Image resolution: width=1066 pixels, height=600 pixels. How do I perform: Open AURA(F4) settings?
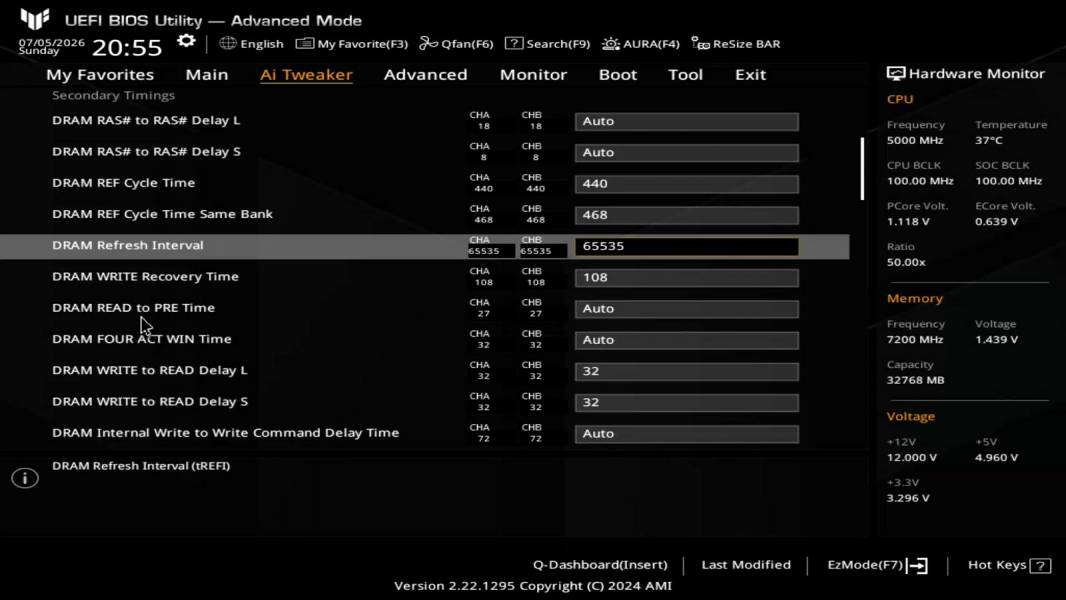click(651, 44)
